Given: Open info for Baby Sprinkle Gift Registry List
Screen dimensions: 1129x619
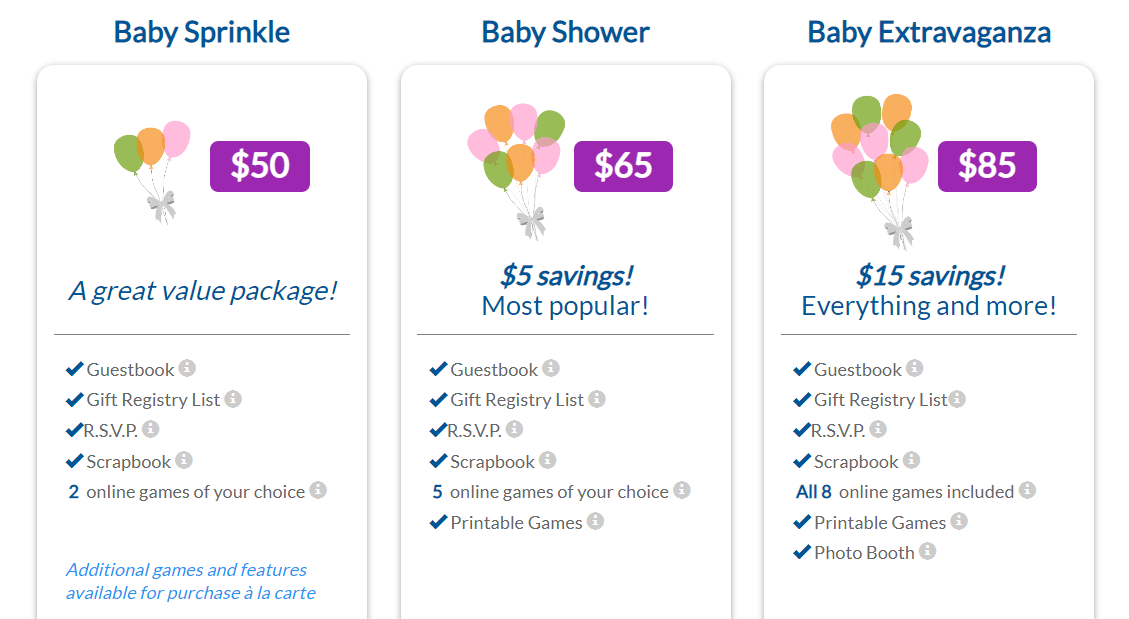Looking at the screenshot, I should point(233,399).
